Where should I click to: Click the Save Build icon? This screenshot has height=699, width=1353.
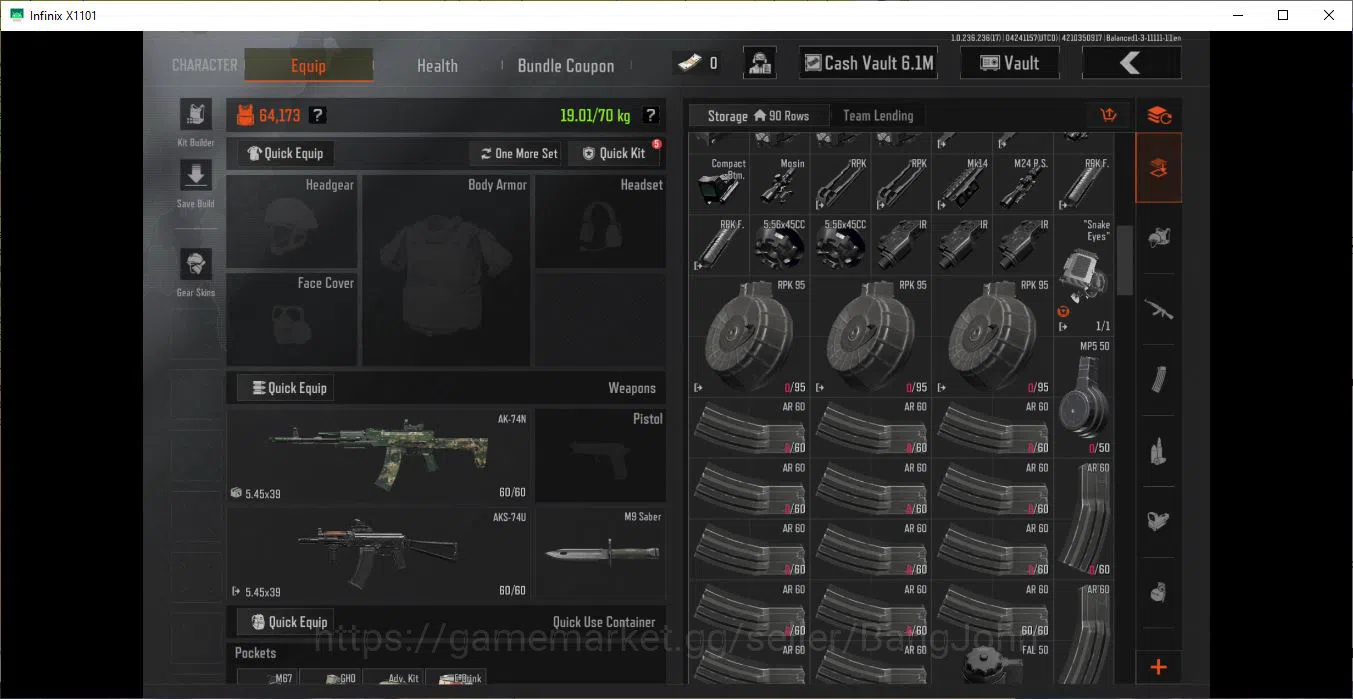click(x=195, y=176)
